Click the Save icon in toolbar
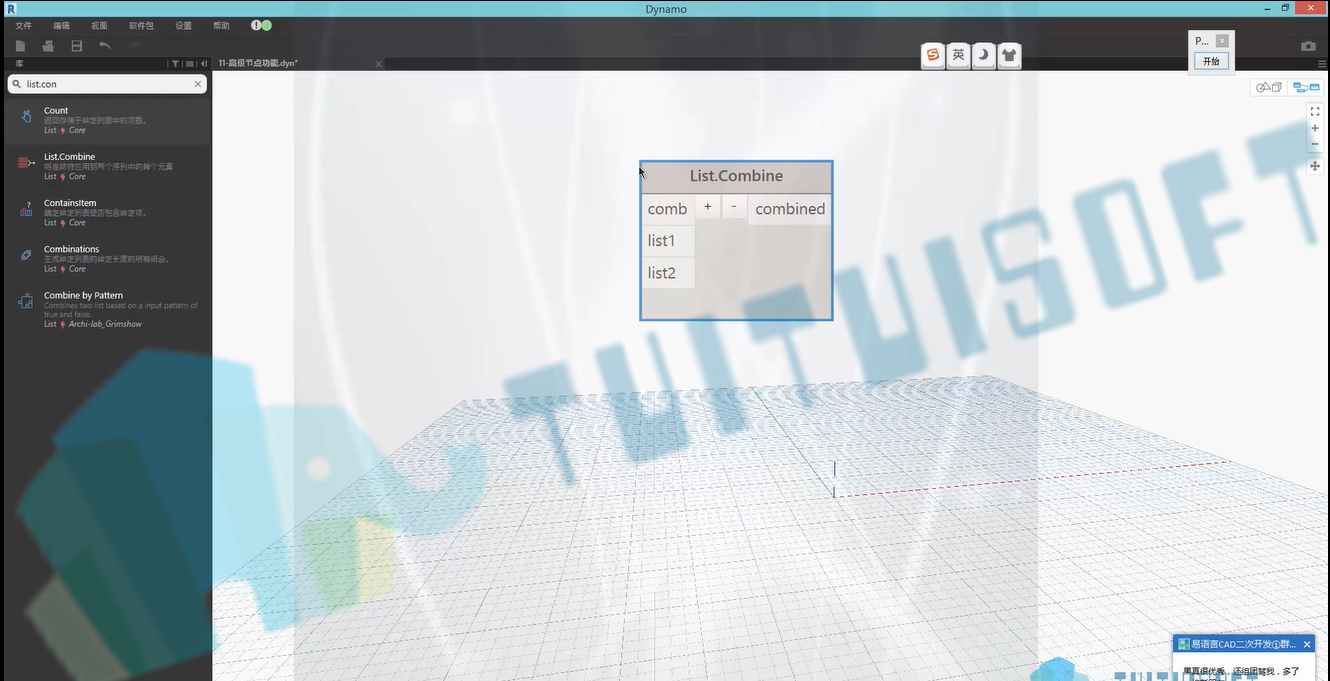Screen dimensions: 1330x681 click(77, 46)
